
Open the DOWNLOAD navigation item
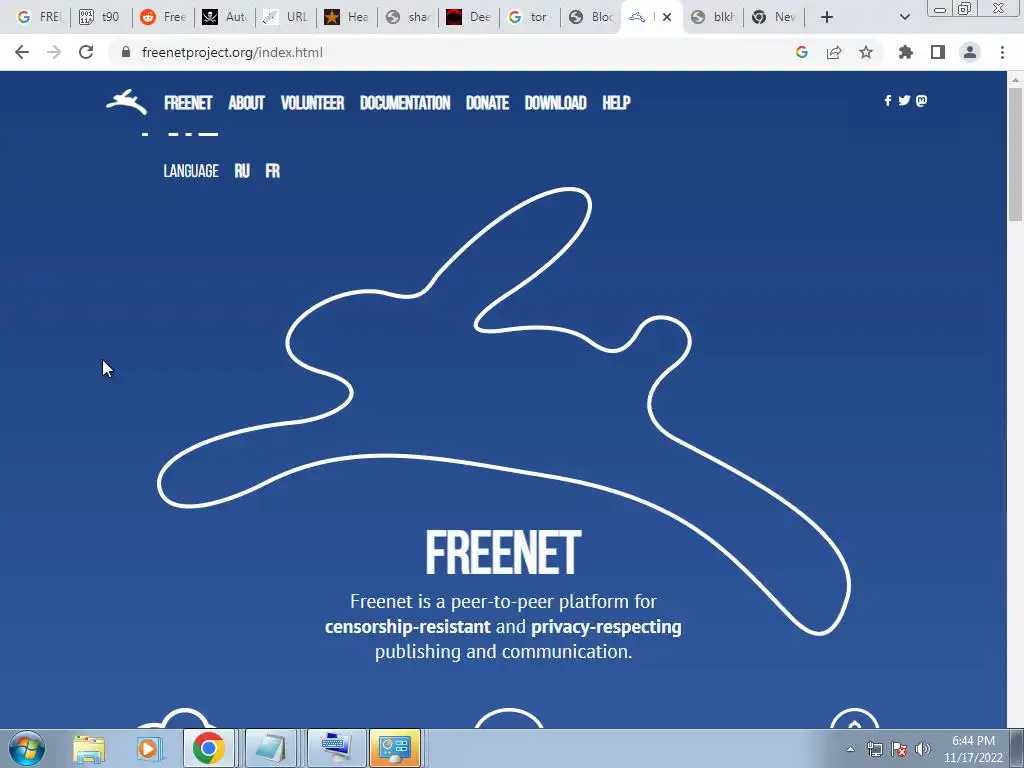pos(556,103)
